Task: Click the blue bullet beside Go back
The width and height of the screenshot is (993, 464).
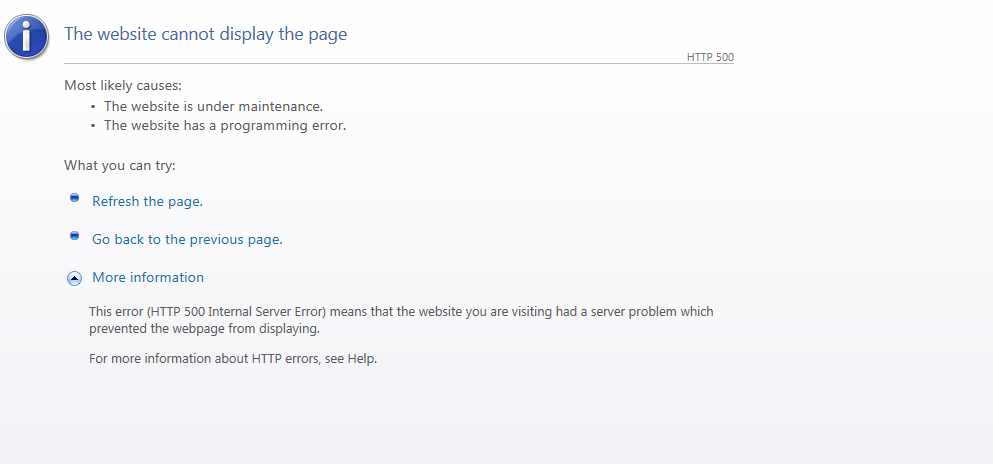Action: pyautogui.click(x=74, y=236)
